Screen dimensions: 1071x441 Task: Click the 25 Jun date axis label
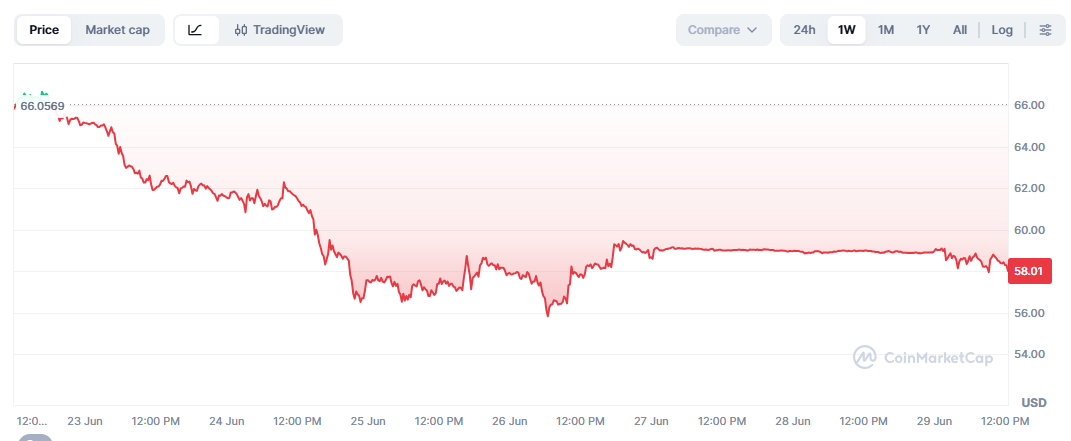[x=367, y=421]
